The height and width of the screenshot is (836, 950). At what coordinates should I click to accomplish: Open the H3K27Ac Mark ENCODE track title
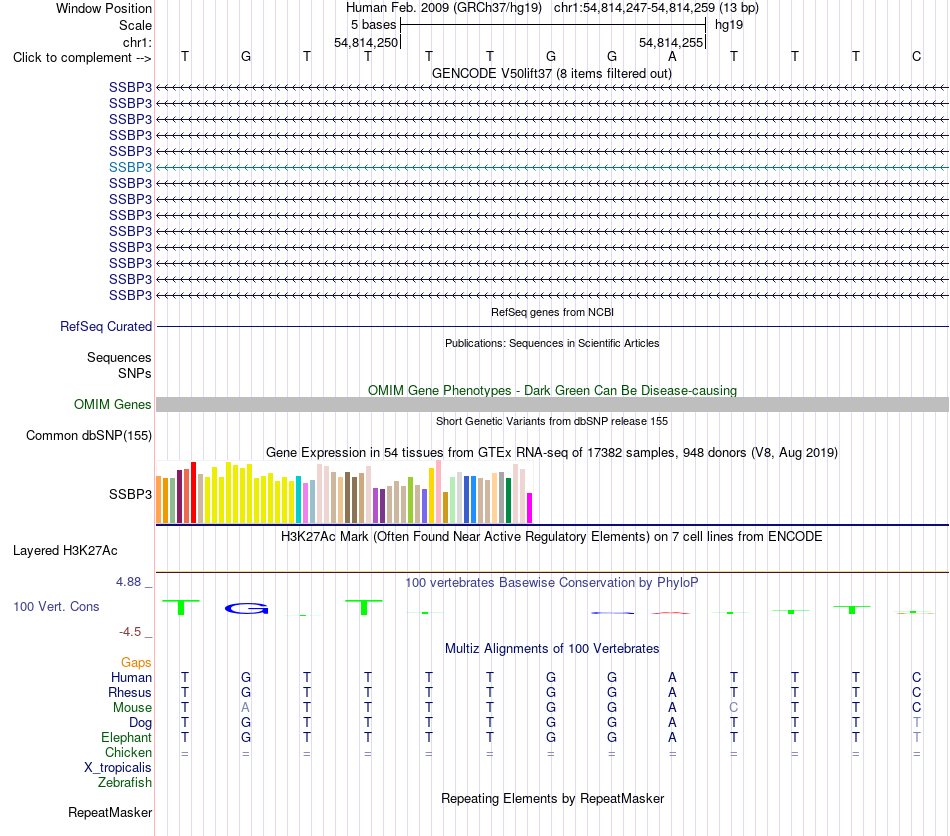pyautogui.click(x=551, y=537)
